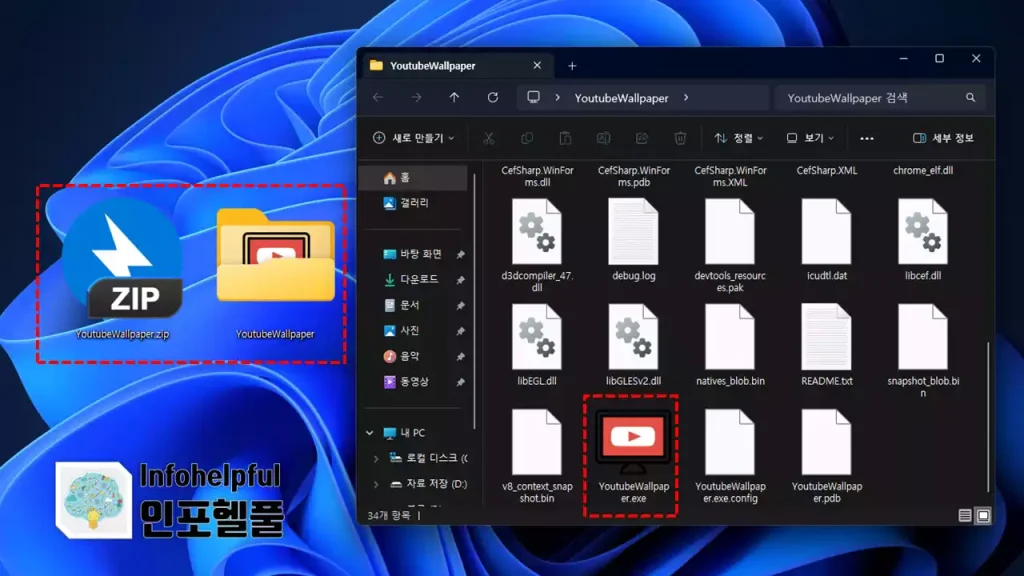The width and height of the screenshot is (1024, 576).
Task: Select the YoutubeWallpaper.pdb file
Action: (826, 456)
